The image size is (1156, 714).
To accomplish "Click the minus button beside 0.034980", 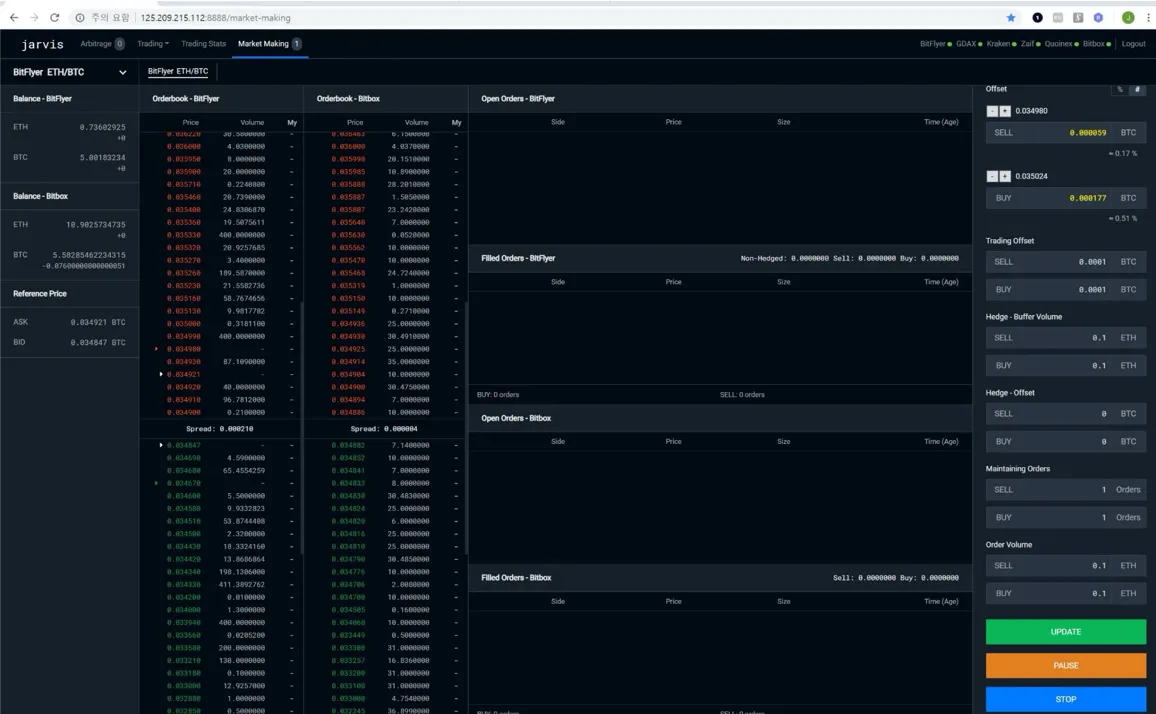I will click(x=992, y=111).
